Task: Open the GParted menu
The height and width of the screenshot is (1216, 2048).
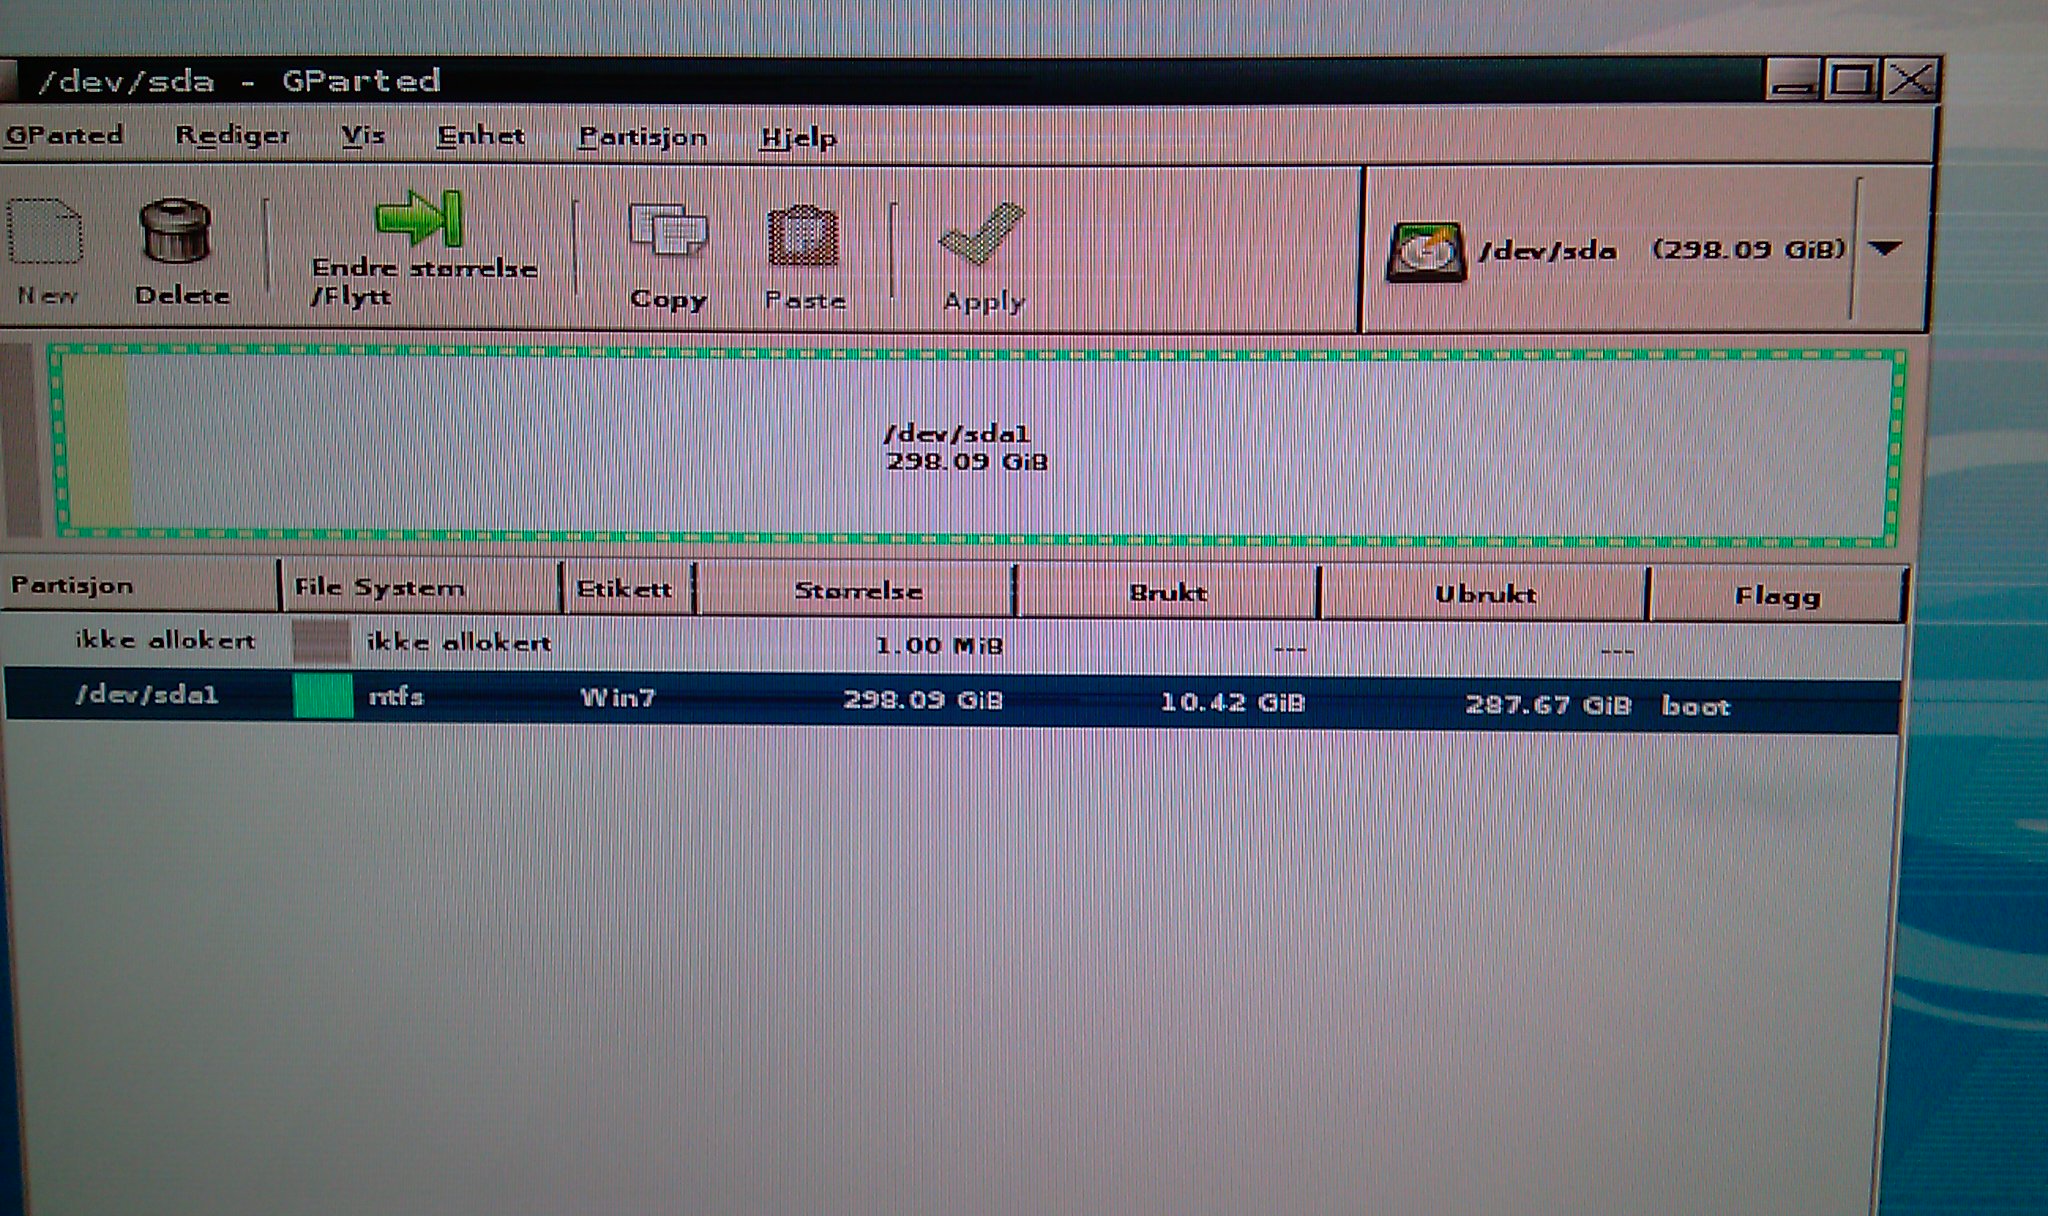Action: 64,134
